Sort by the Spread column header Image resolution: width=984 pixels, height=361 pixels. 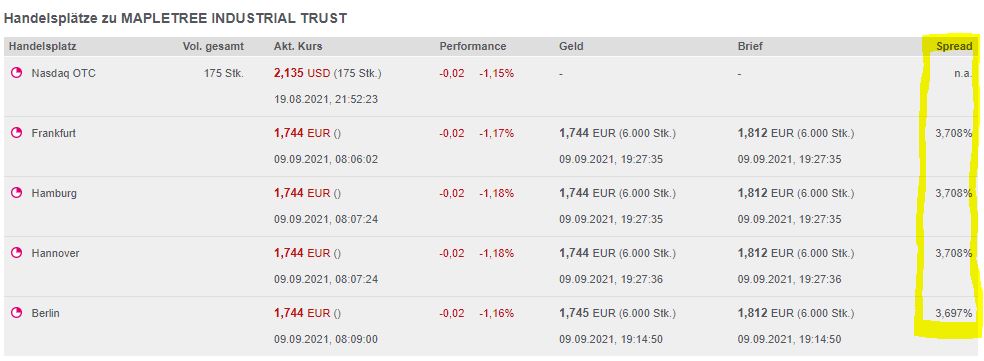point(954,46)
